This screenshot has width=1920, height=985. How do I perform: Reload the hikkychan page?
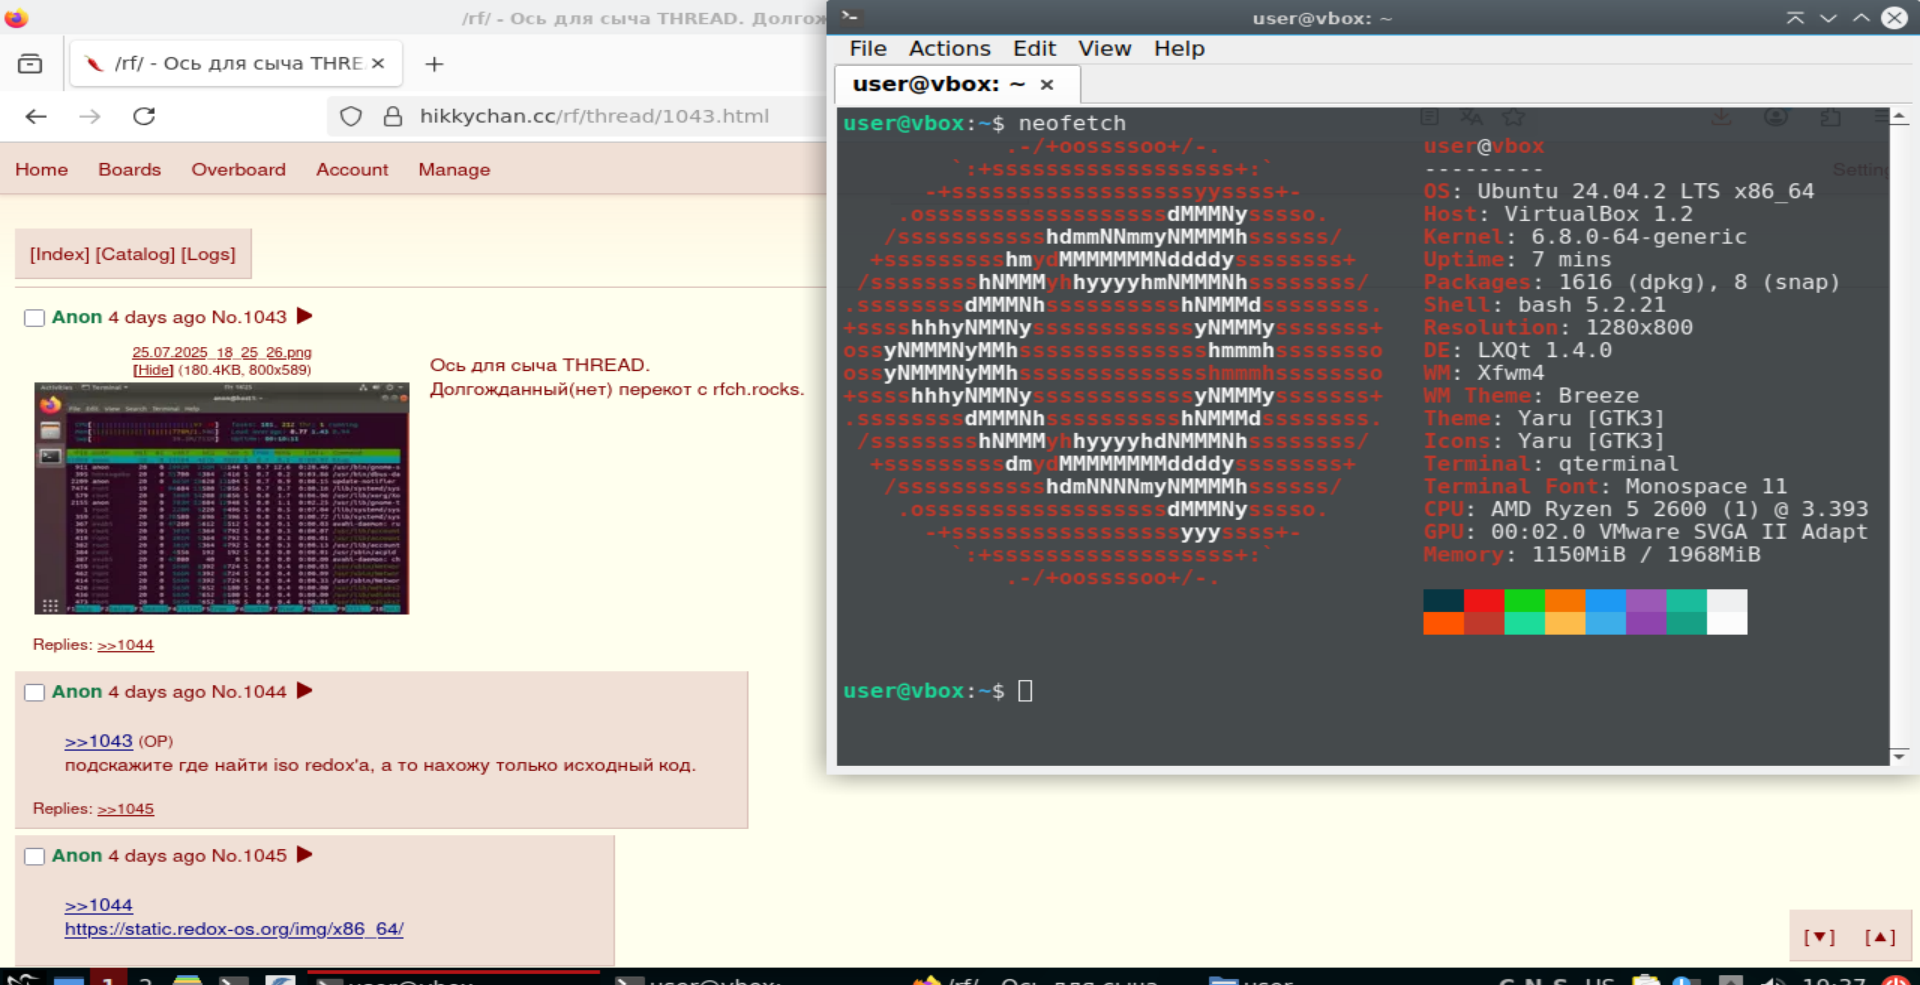144,117
